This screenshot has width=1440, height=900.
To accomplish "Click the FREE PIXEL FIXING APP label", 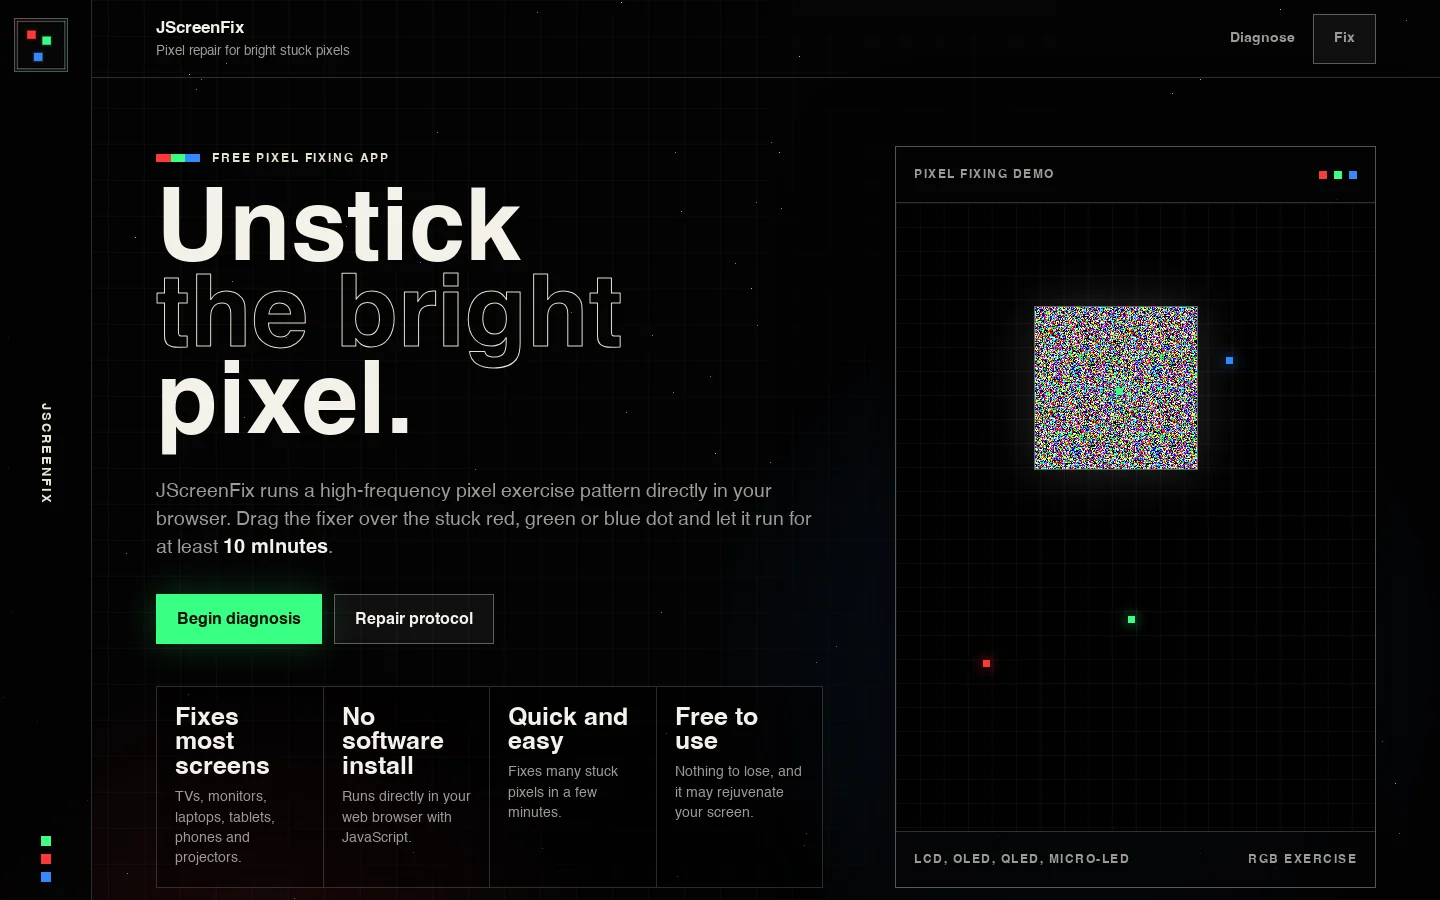I will pyautogui.click(x=300, y=158).
